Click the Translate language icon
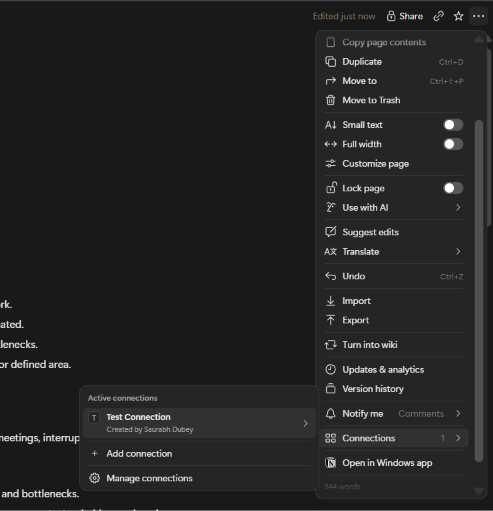 point(330,252)
